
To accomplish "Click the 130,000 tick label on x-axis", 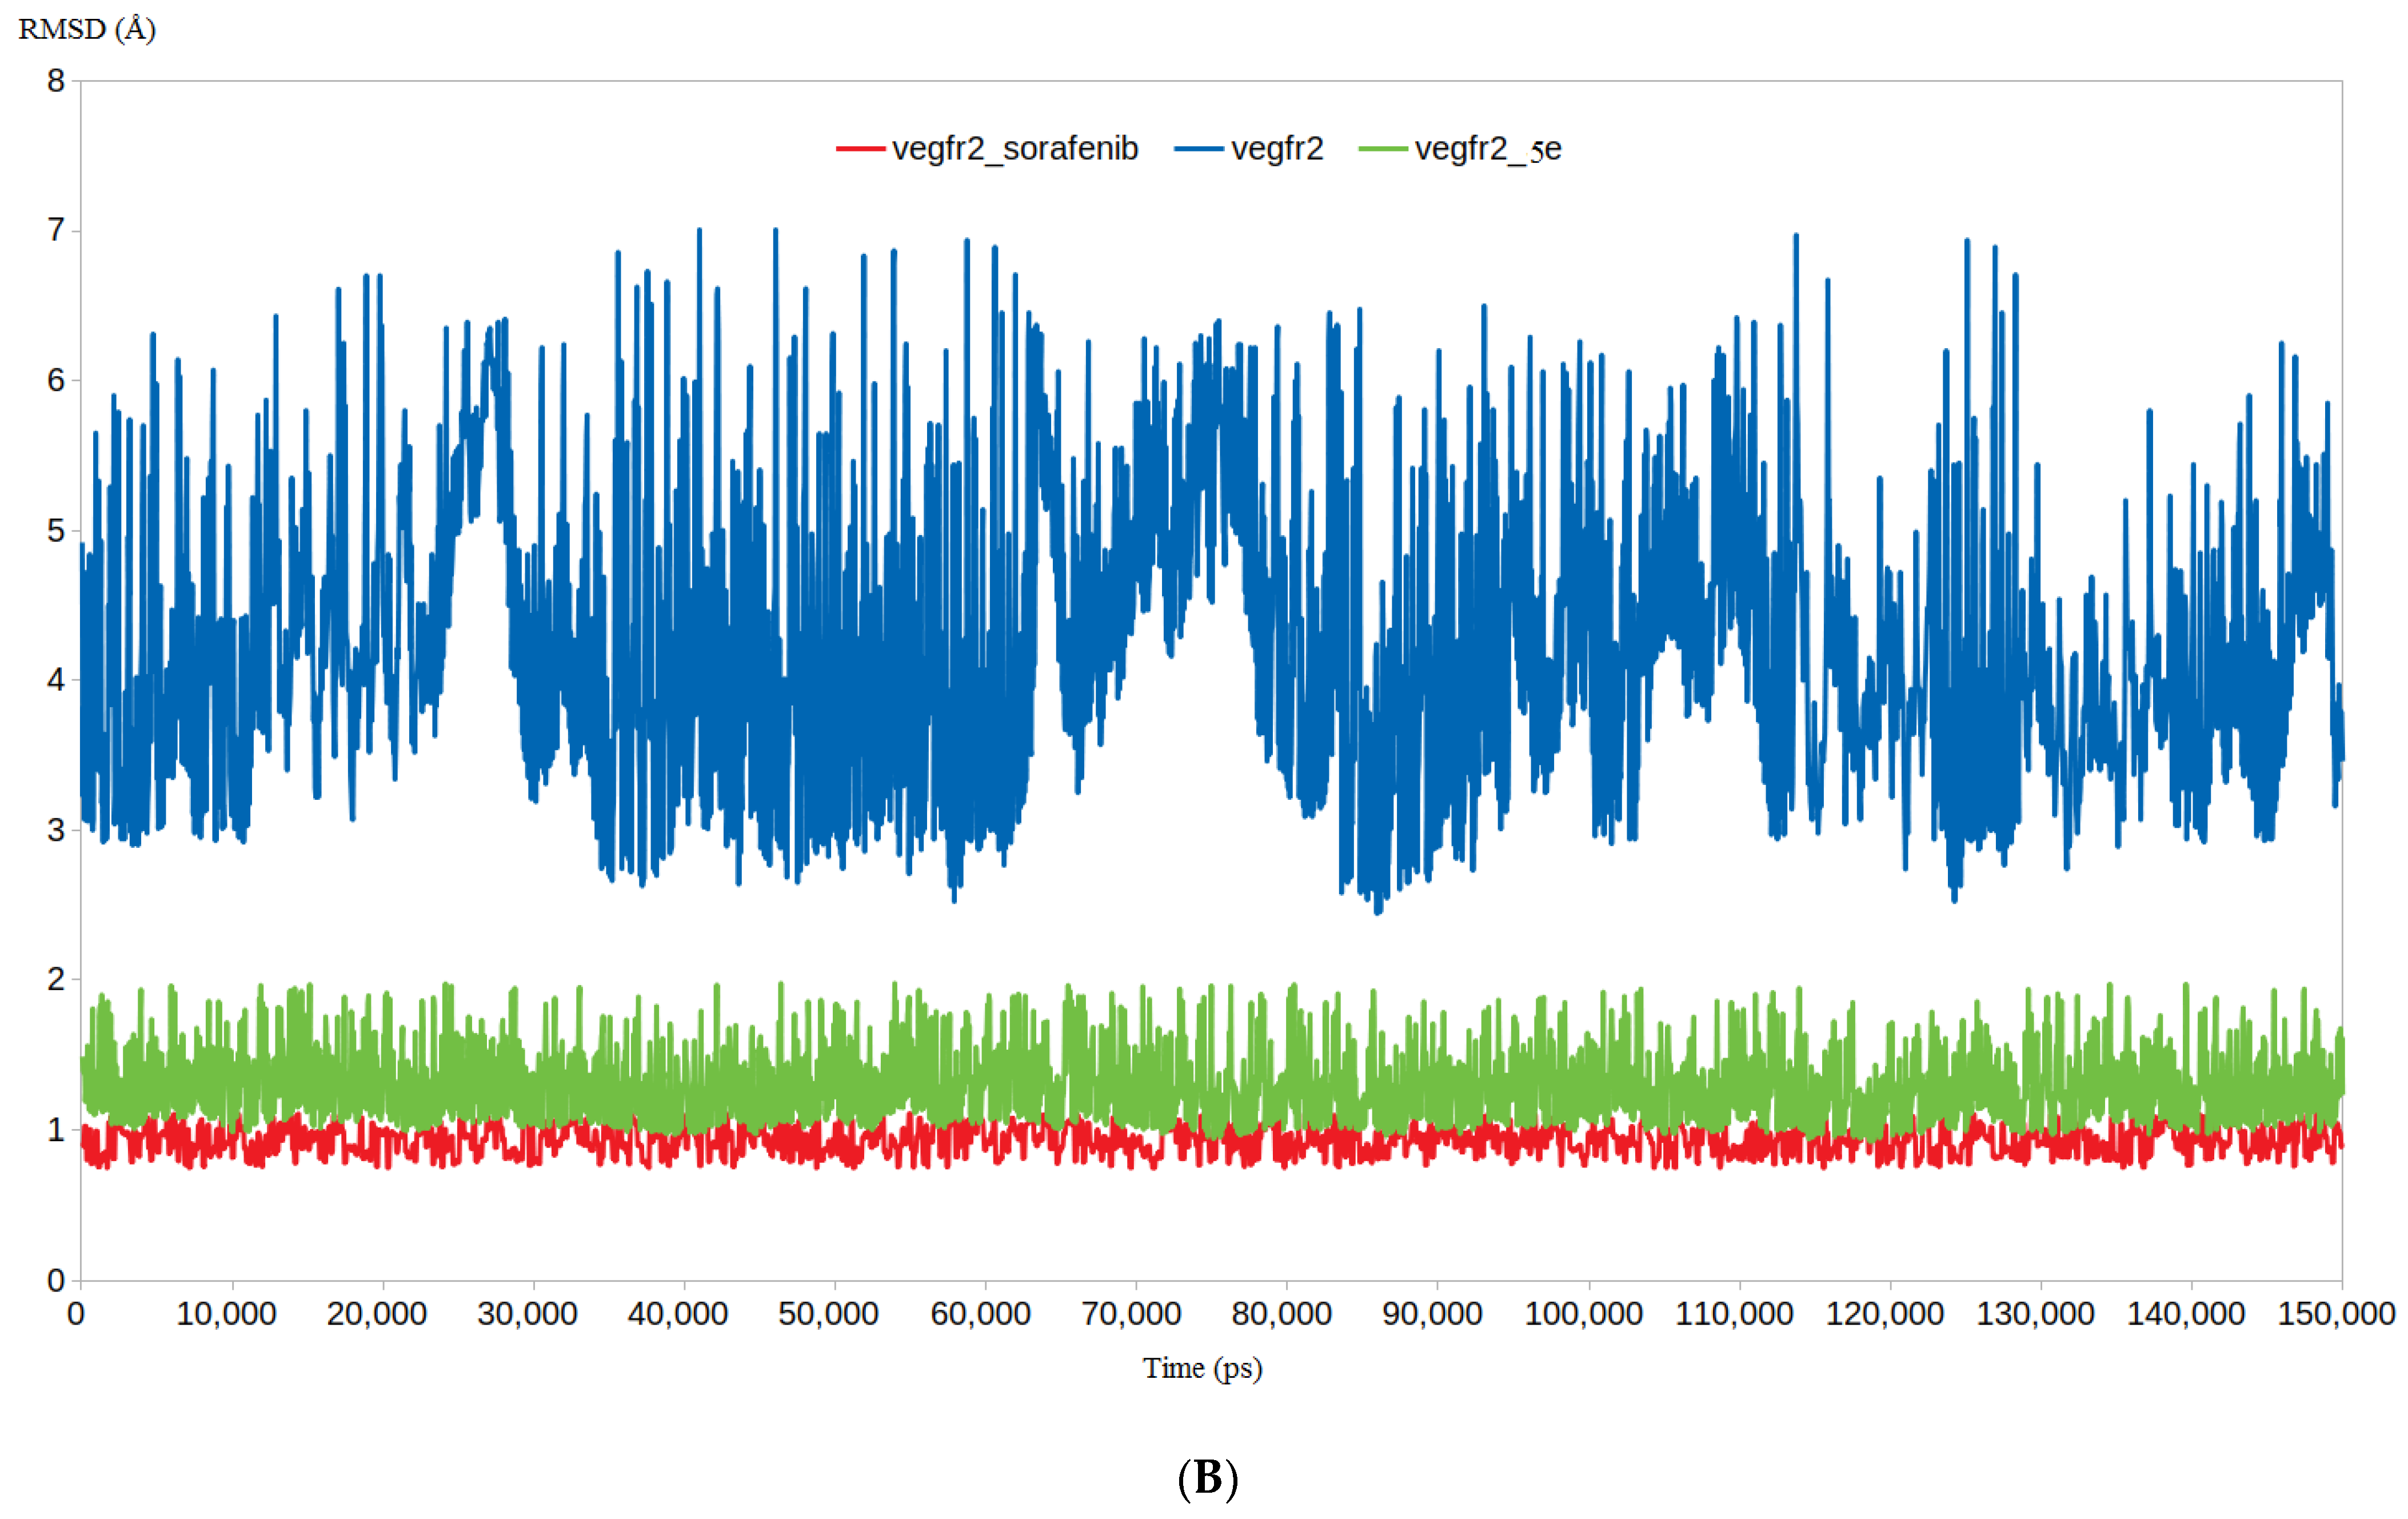I will [x=2035, y=1314].
